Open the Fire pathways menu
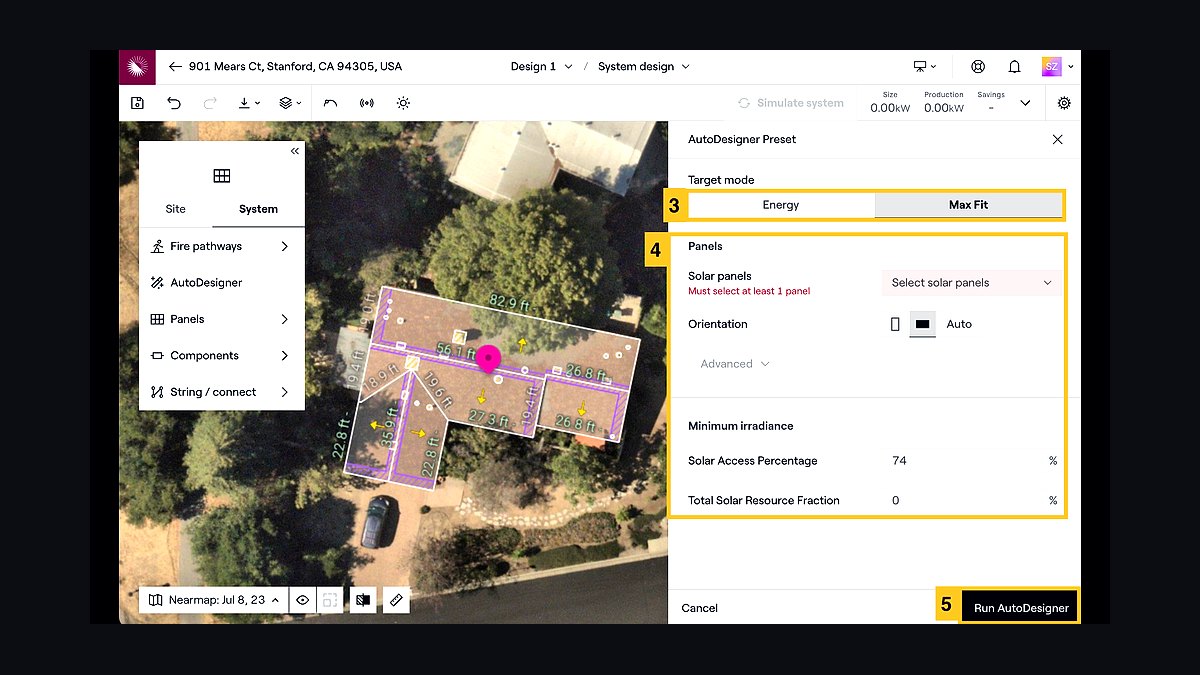The image size is (1200, 675). coord(221,246)
